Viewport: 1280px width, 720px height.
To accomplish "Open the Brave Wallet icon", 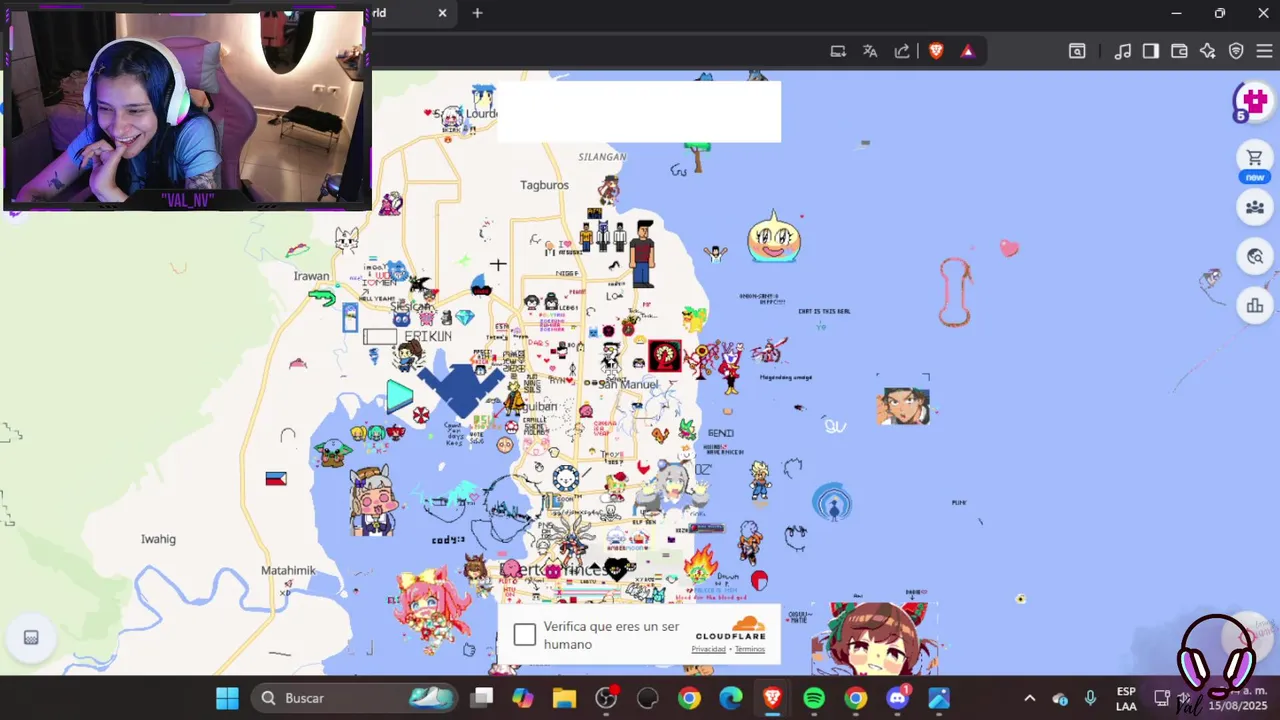I will tap(1179, 51).
